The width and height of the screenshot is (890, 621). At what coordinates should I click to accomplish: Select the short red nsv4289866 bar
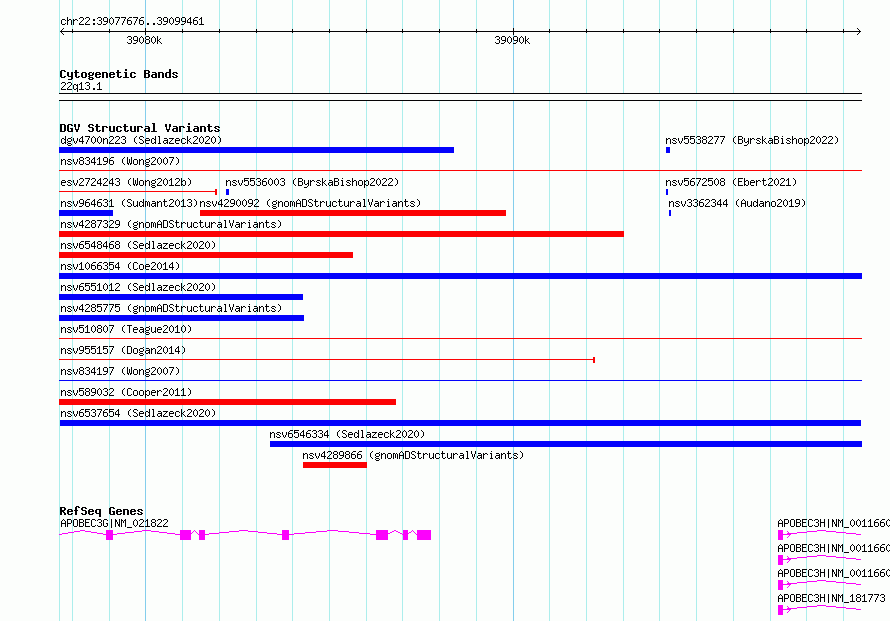(x=335, y=465)
